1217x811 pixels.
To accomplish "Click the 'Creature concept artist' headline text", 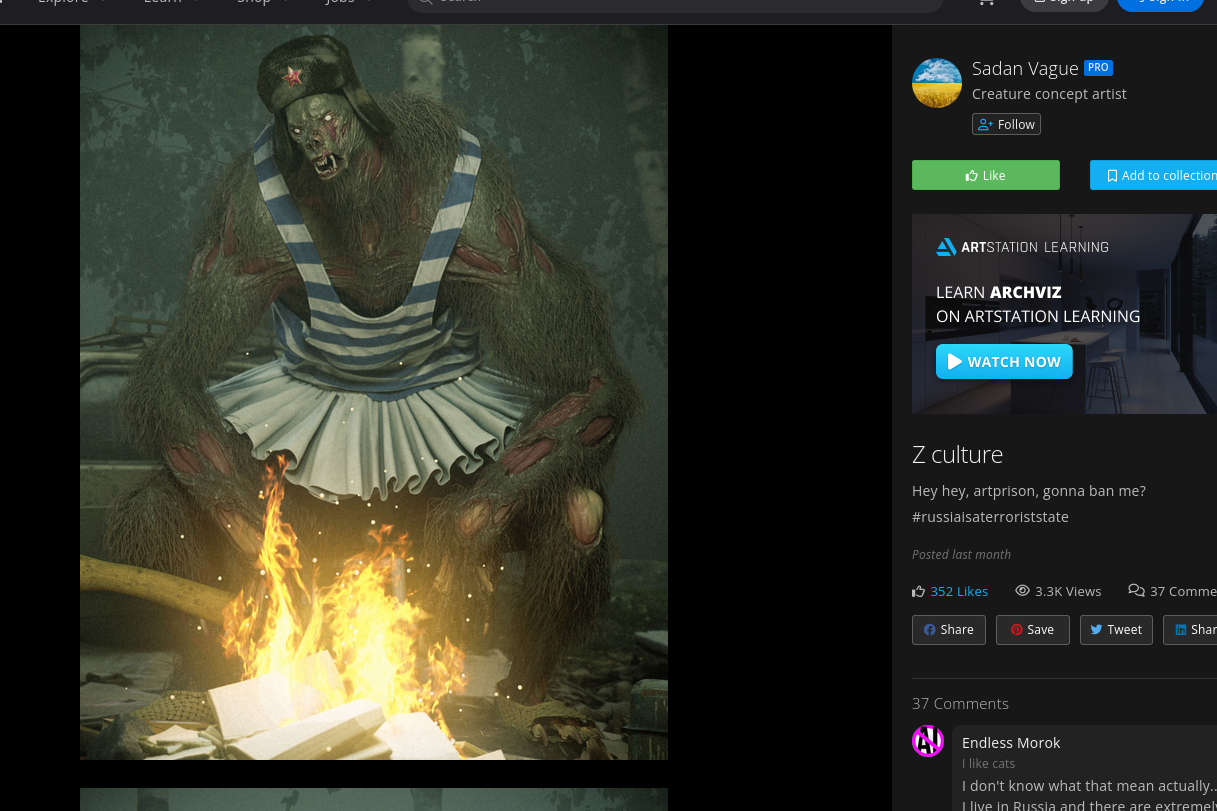I will pyautogui.click(x=1049, y=94).
